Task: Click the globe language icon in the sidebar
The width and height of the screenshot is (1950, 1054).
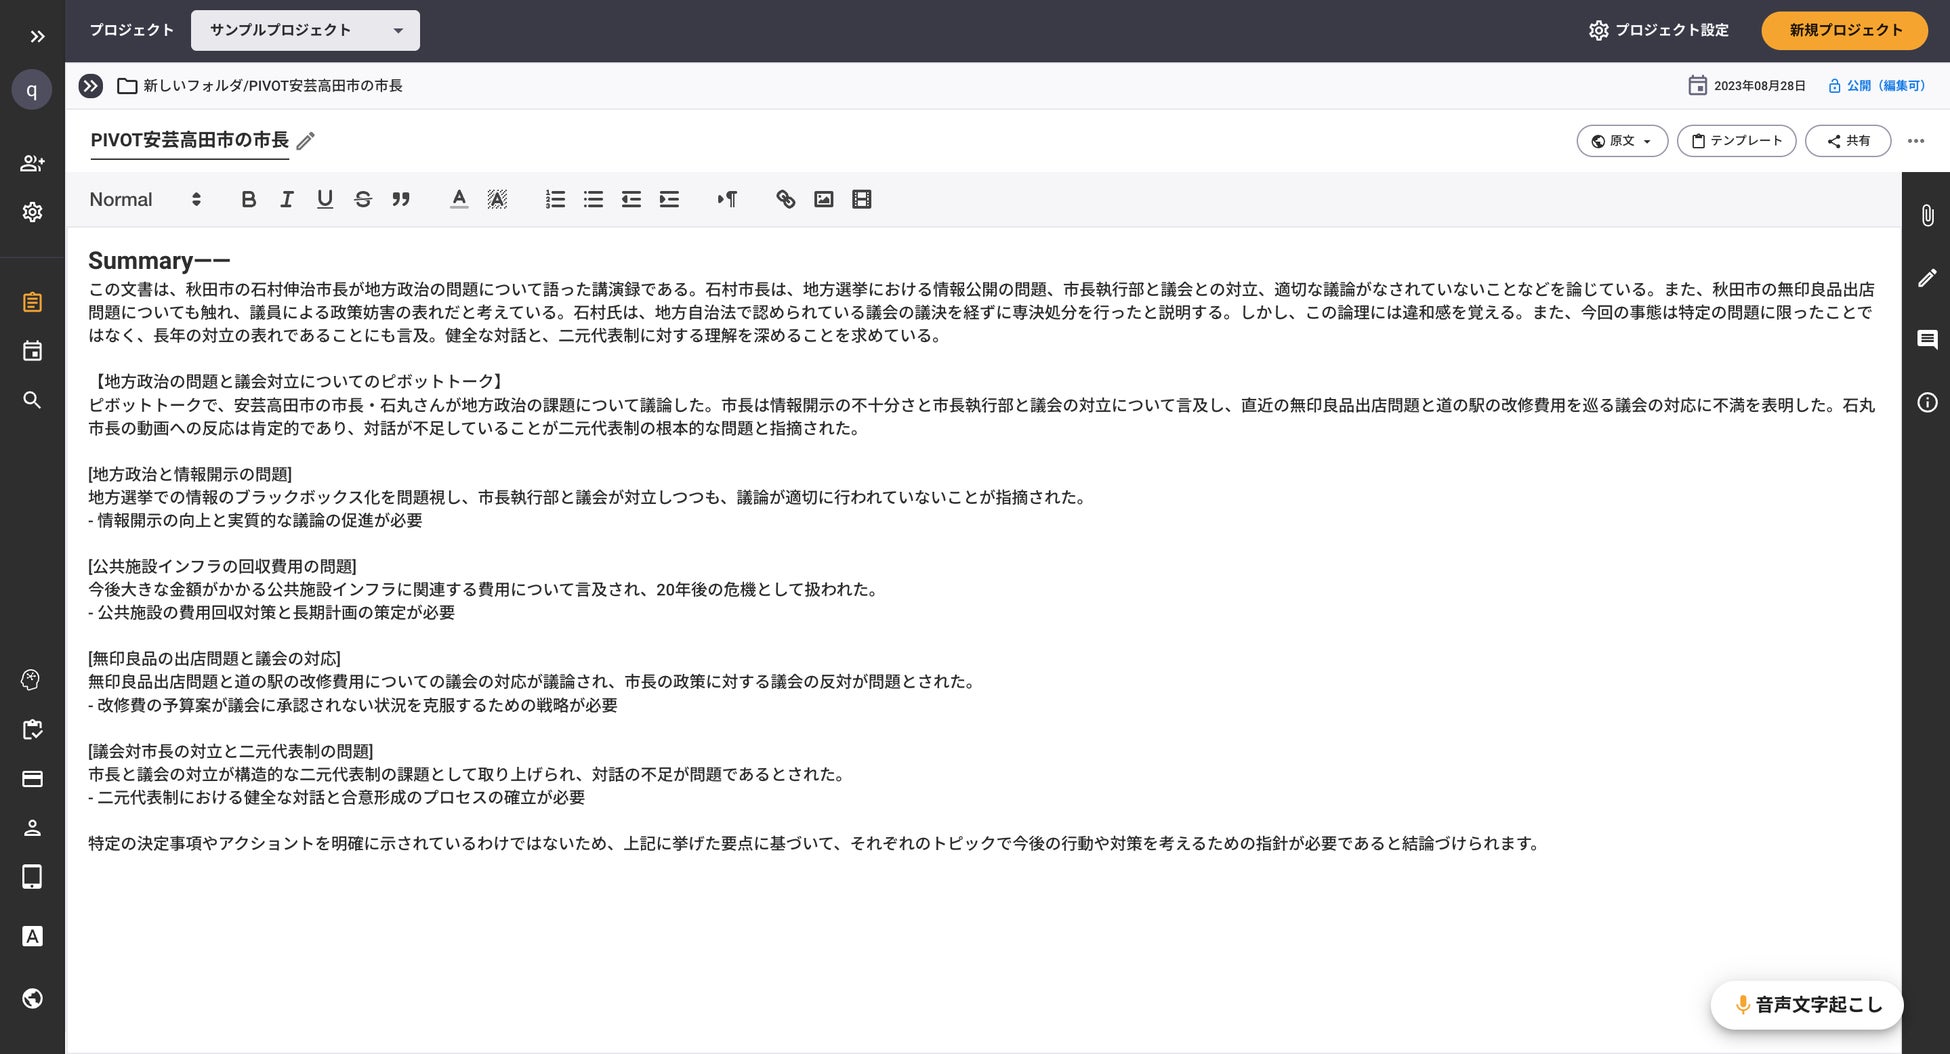Action: [32, 998]
